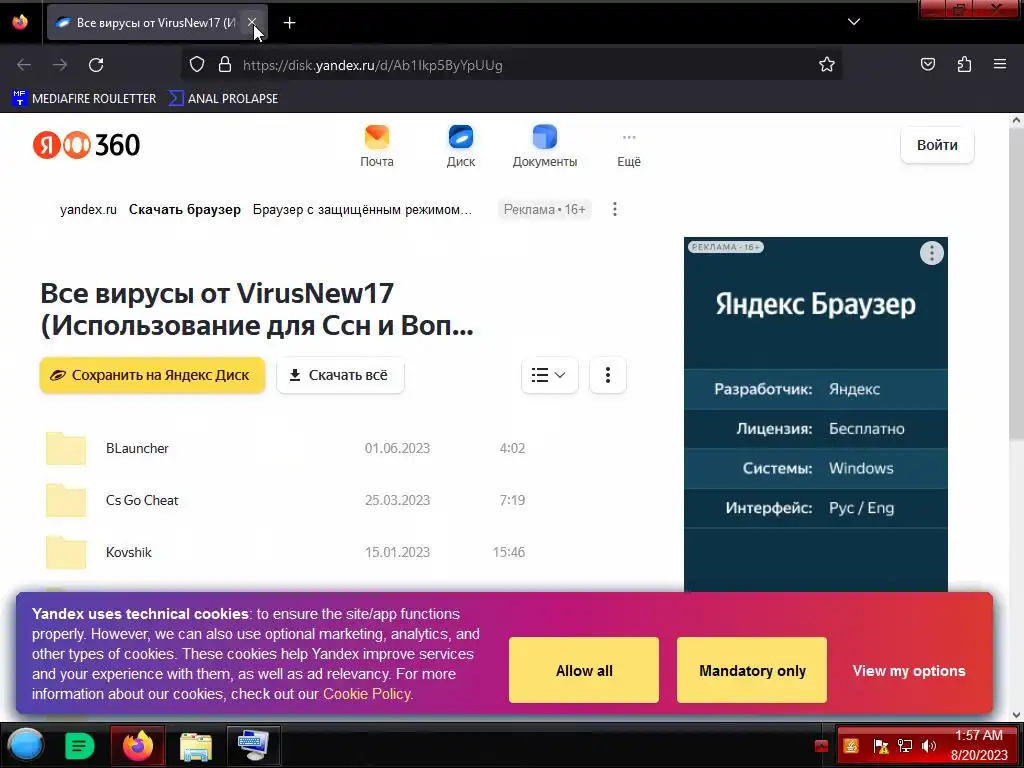The height and width of the screenshot is (768, 1024).
Task: Open Почта mail service icon
Action: (377, 146)
